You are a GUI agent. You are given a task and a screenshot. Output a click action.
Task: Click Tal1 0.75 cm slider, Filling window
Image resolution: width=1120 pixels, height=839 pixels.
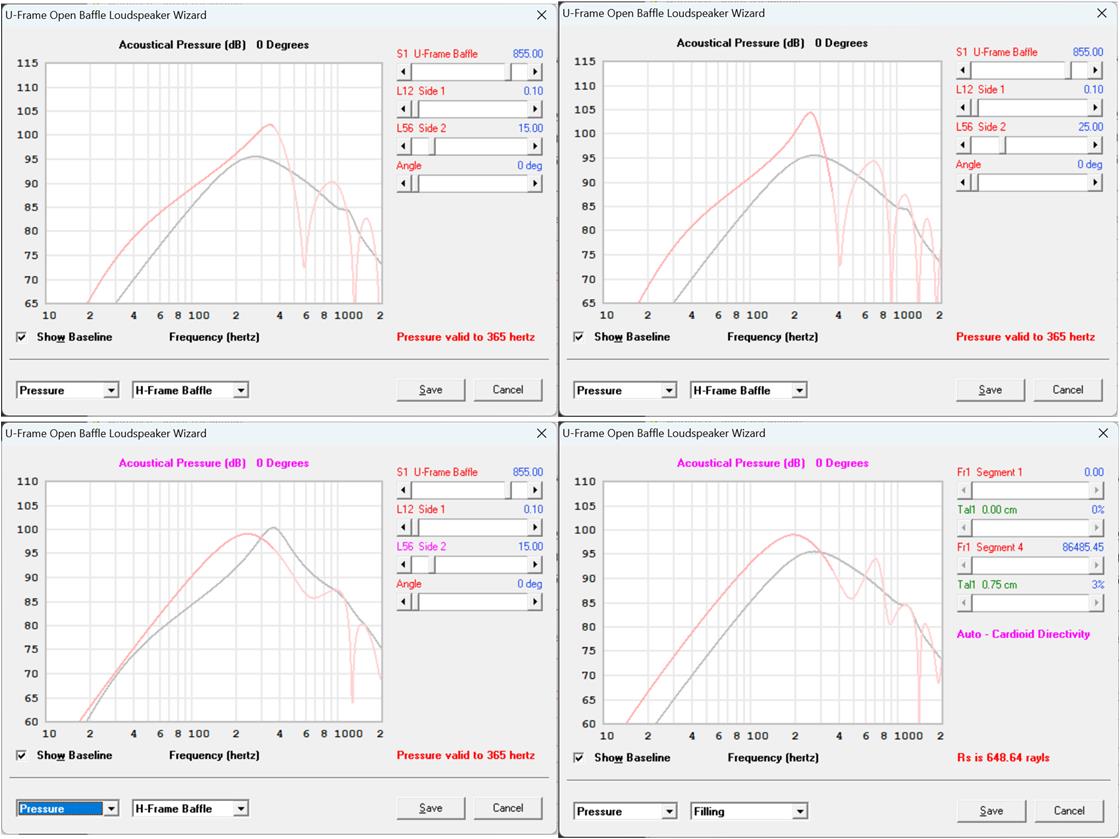[1031, 603]
